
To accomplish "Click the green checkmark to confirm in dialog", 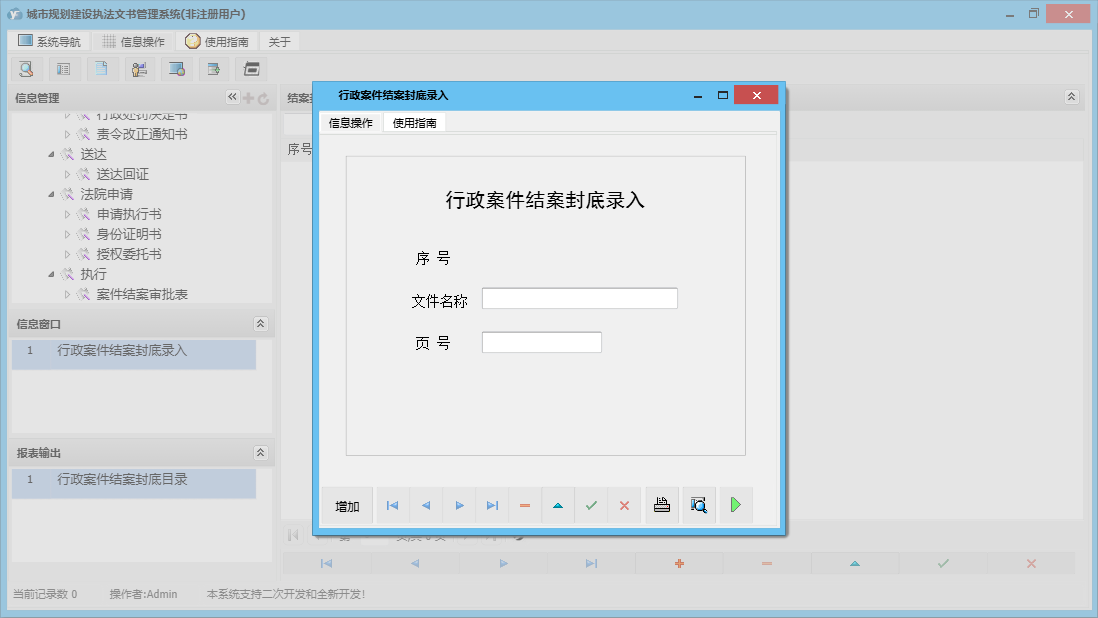I will [591, 505].
